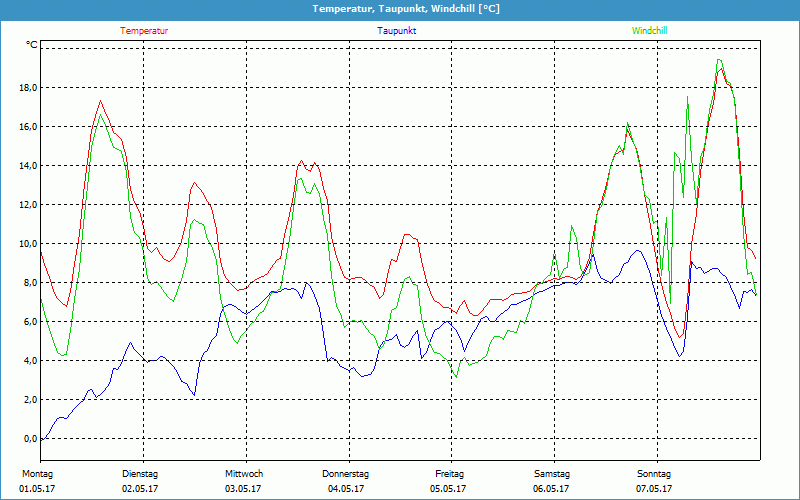The height and width of the screenshot is (500, 800).
Task: Click the 12,0 y-axis value
Action: tap(29, 205)
